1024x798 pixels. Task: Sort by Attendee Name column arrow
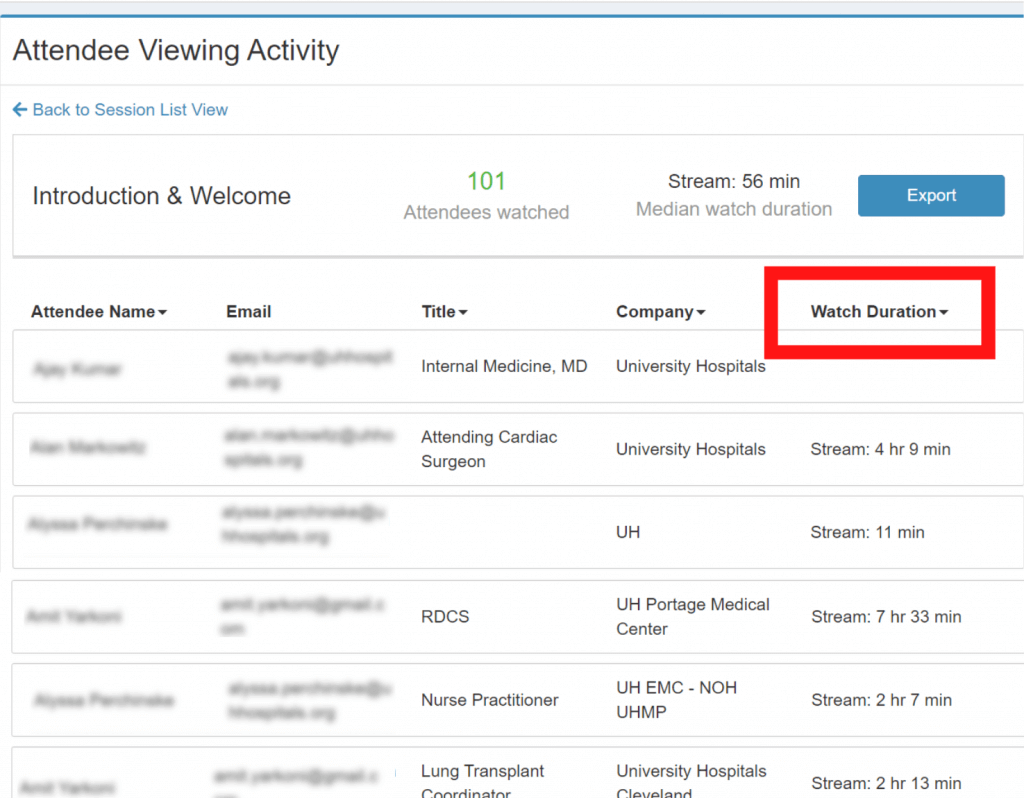click(x=162, y=313)
